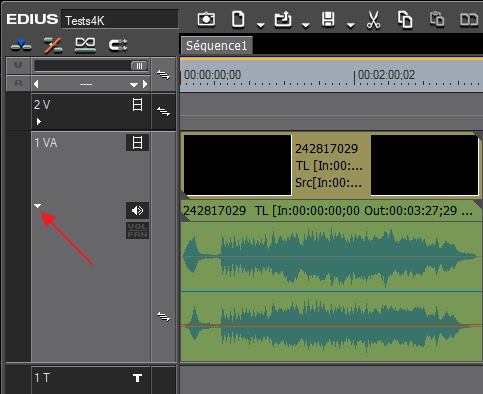
Task: Open the project folder icon in the toolbar
Action: pos(283,19)
